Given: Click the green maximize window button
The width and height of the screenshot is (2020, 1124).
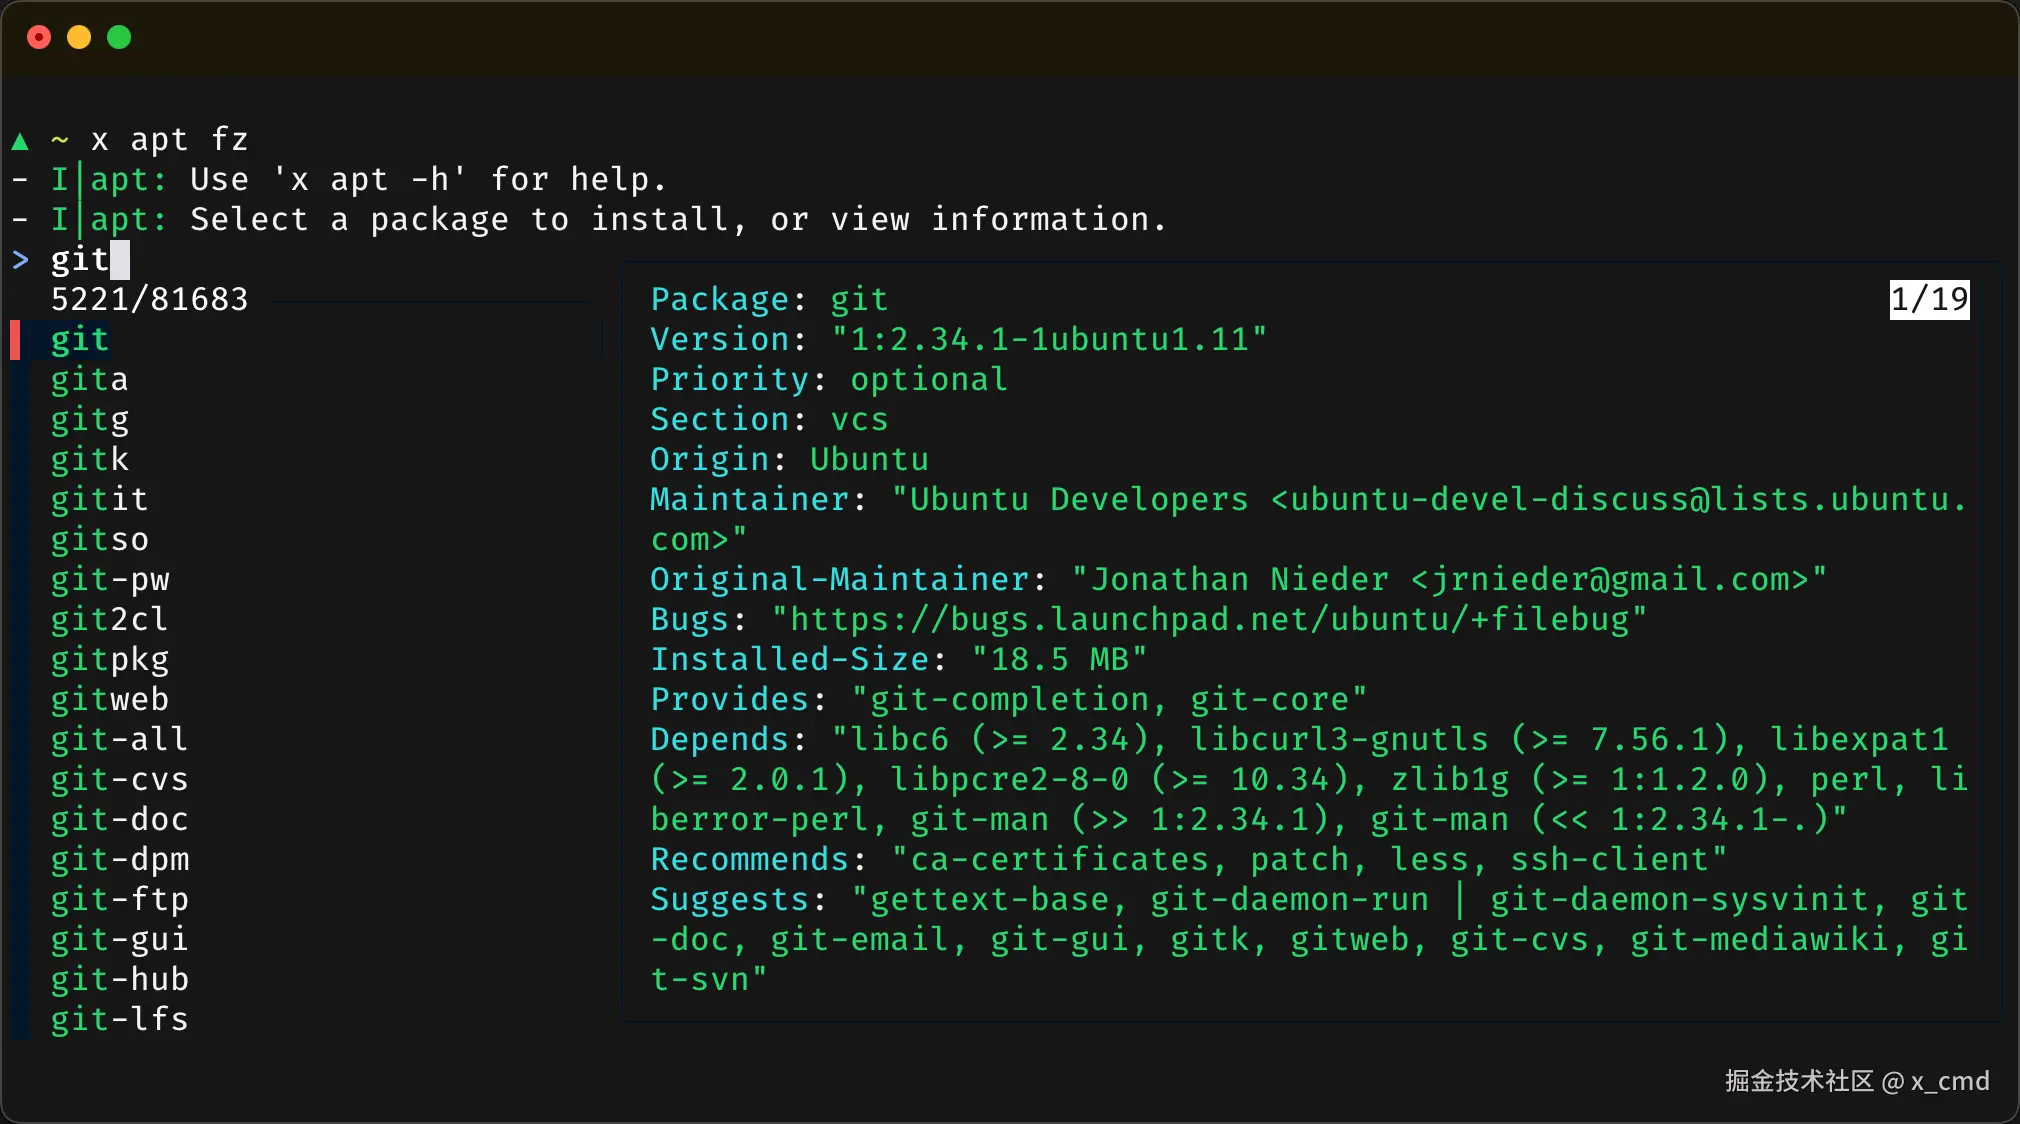Looking at the screenshot, I should point(119,38).
